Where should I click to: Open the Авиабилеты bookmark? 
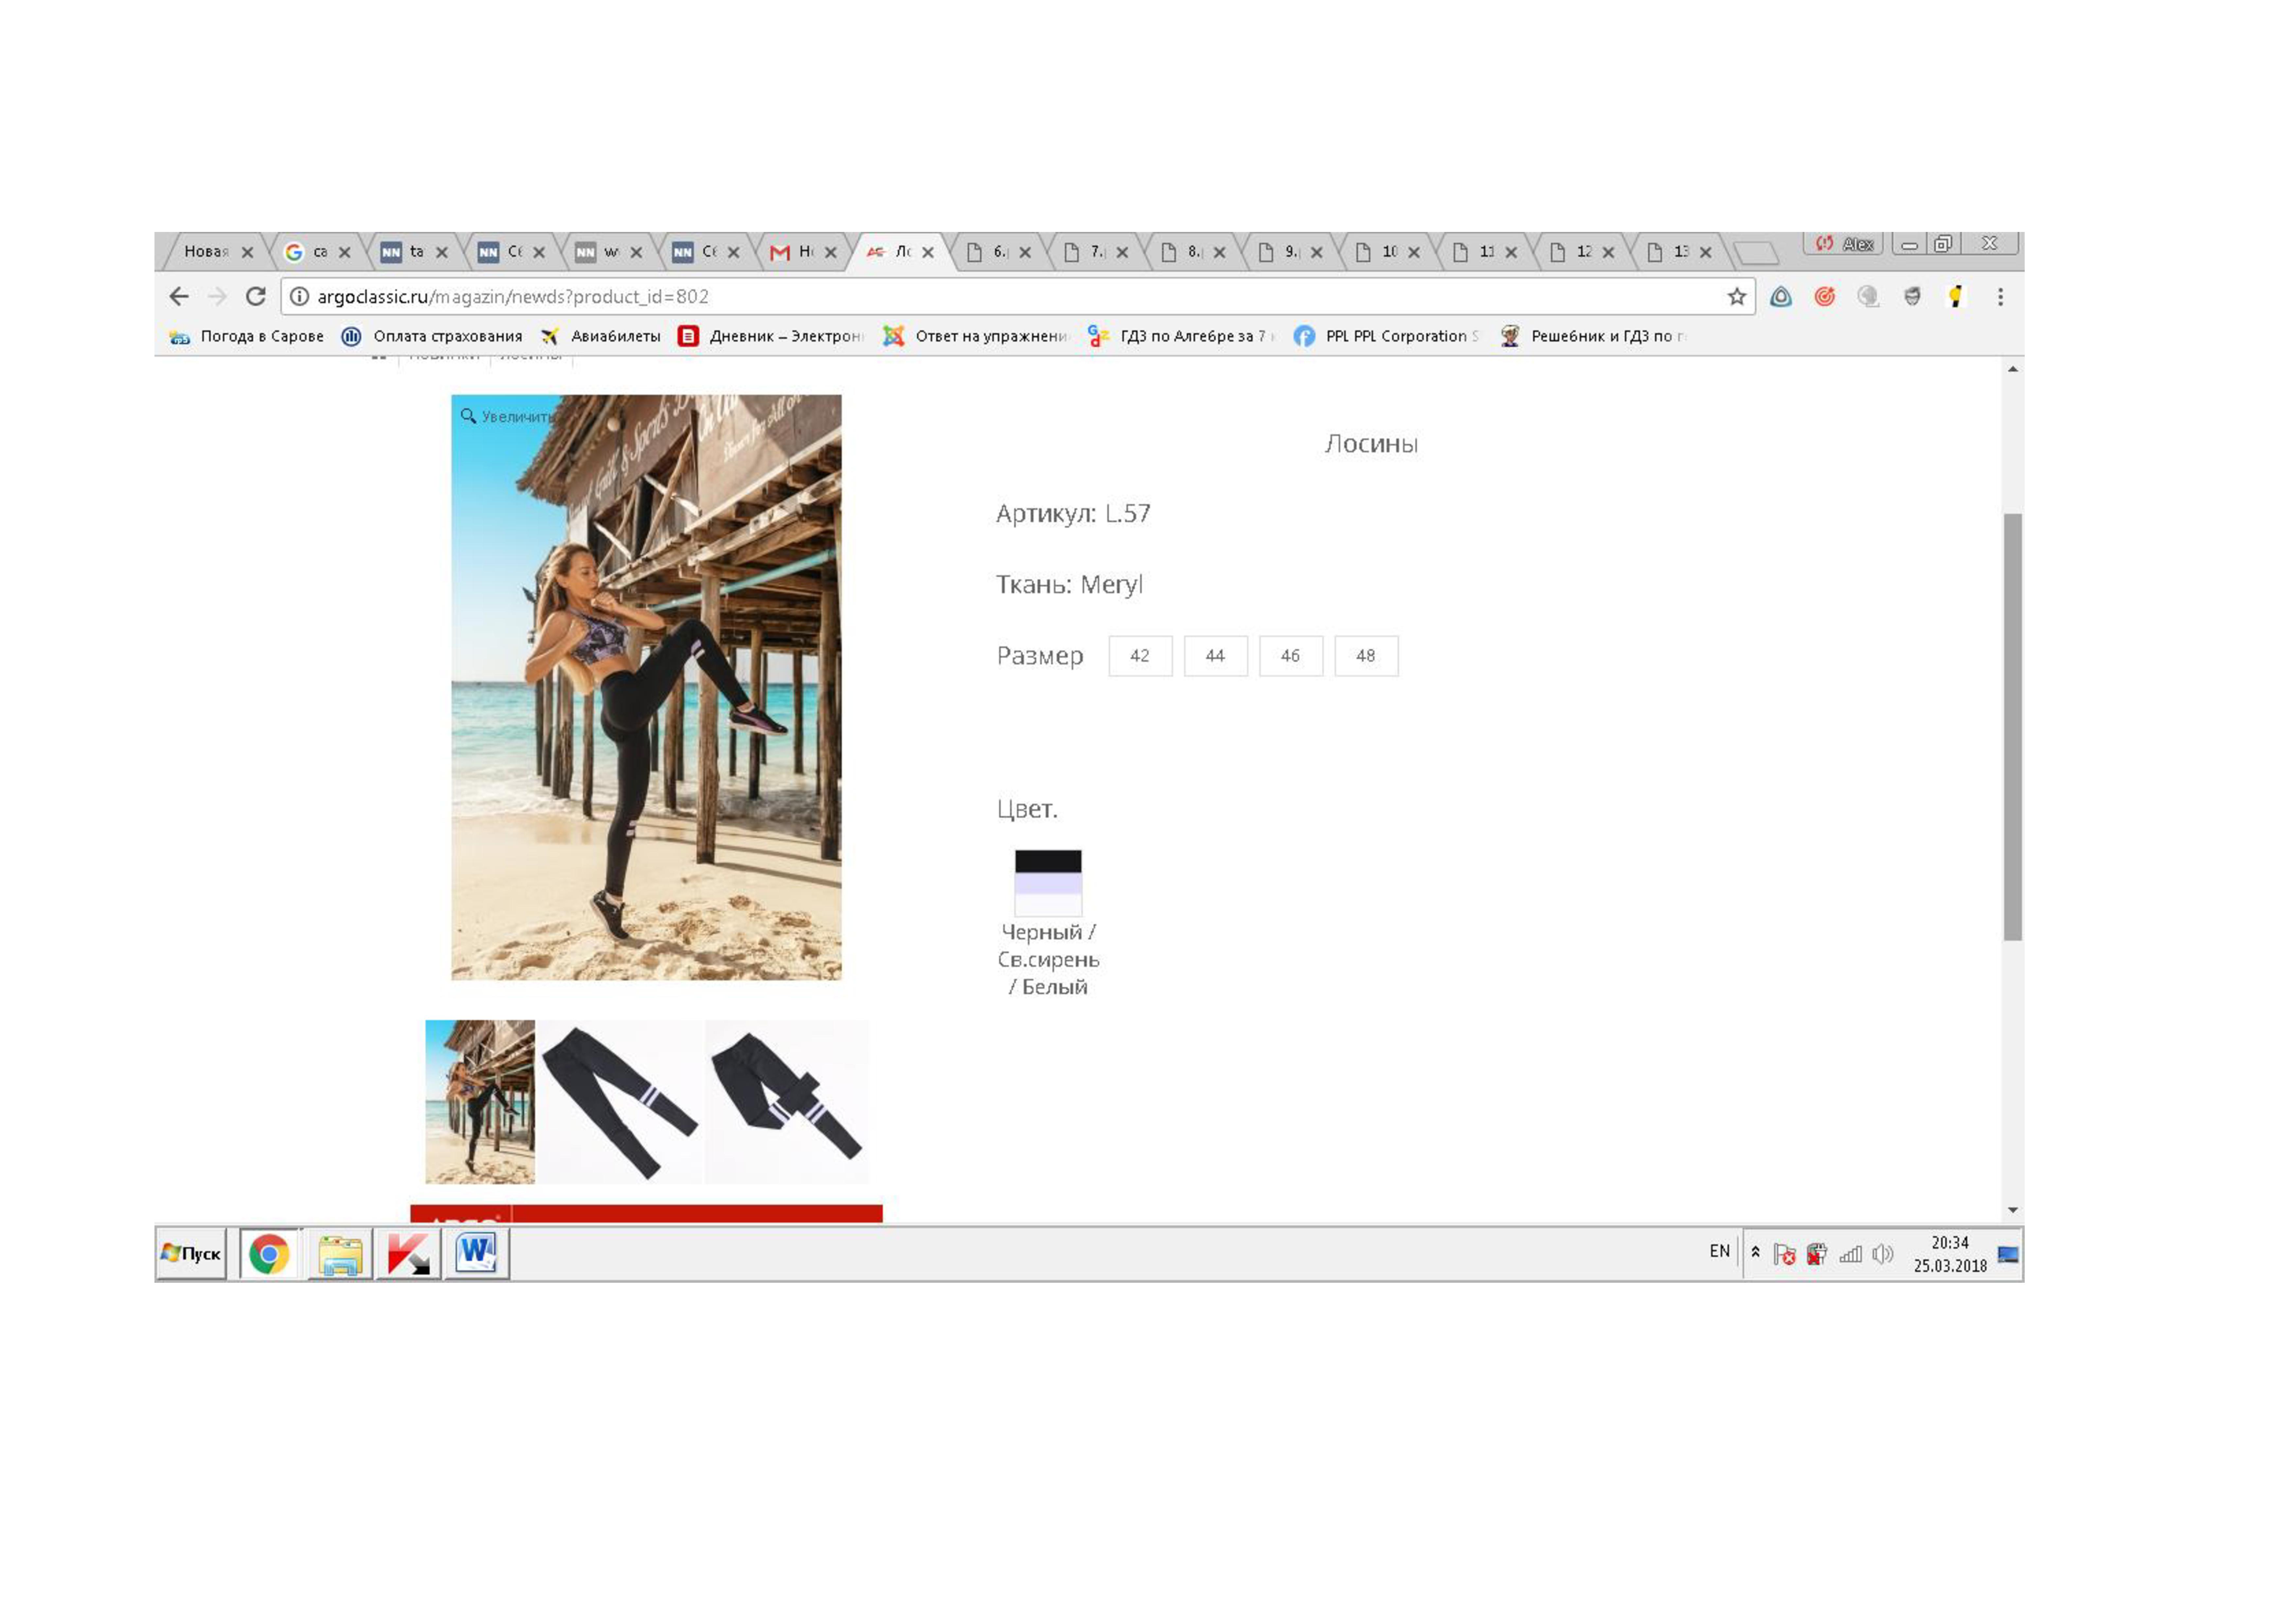pyautogui.click(x=601, y=337)
